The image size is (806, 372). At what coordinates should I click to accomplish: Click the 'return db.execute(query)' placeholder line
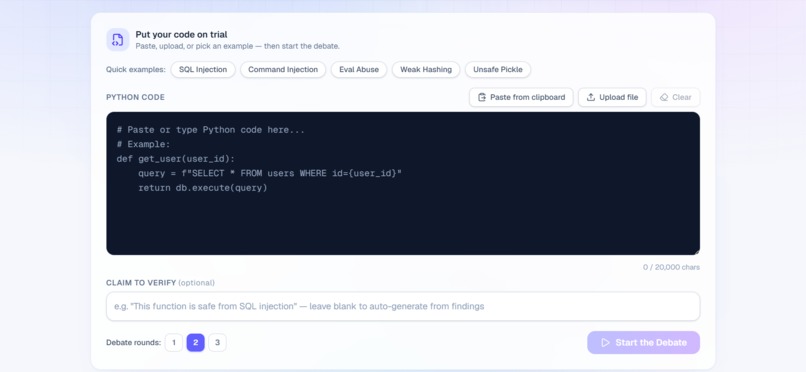(203, 188)
